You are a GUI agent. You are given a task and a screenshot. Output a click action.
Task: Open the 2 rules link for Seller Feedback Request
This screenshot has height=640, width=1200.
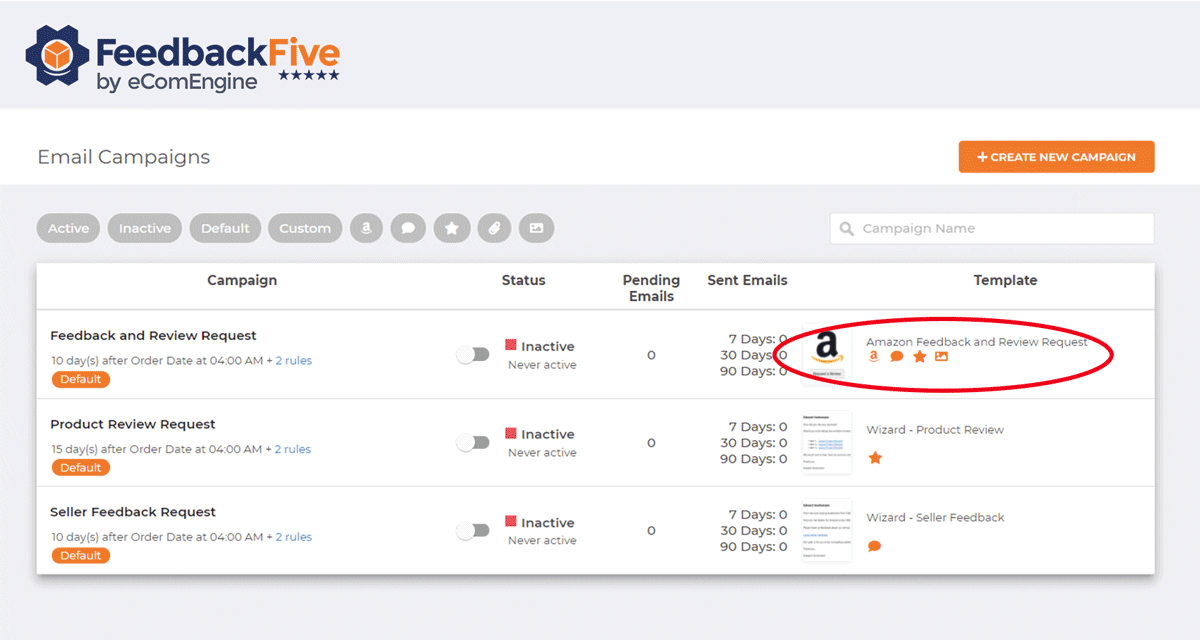tap(293, 537)
